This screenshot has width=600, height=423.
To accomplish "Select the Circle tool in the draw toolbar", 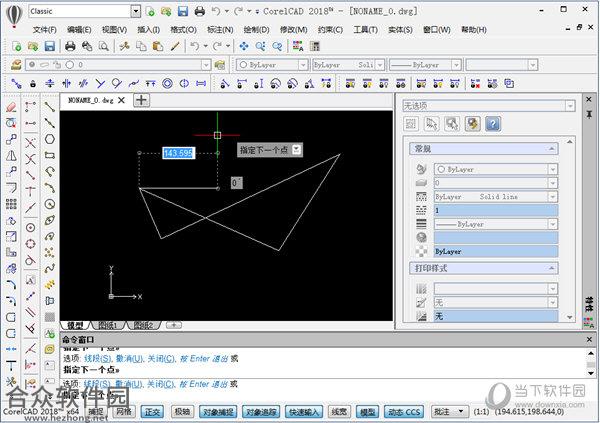I will pyautogui.click(x=50, y=204).
